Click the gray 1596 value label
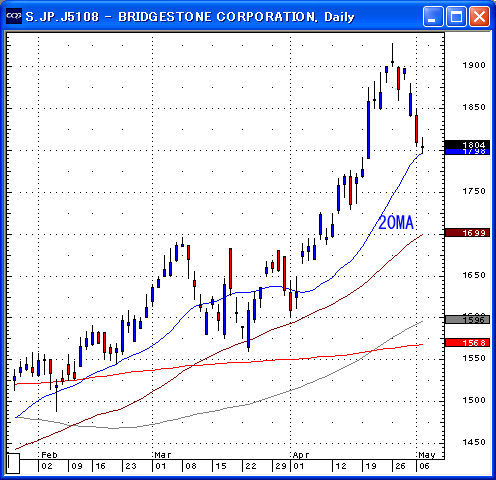 coord(467,320)
